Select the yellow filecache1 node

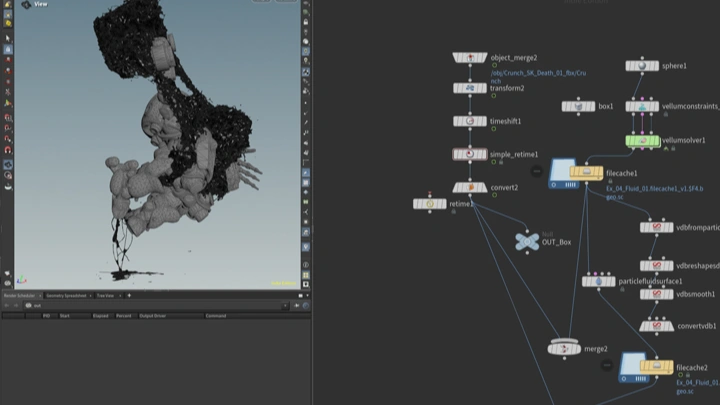point(586,173)
